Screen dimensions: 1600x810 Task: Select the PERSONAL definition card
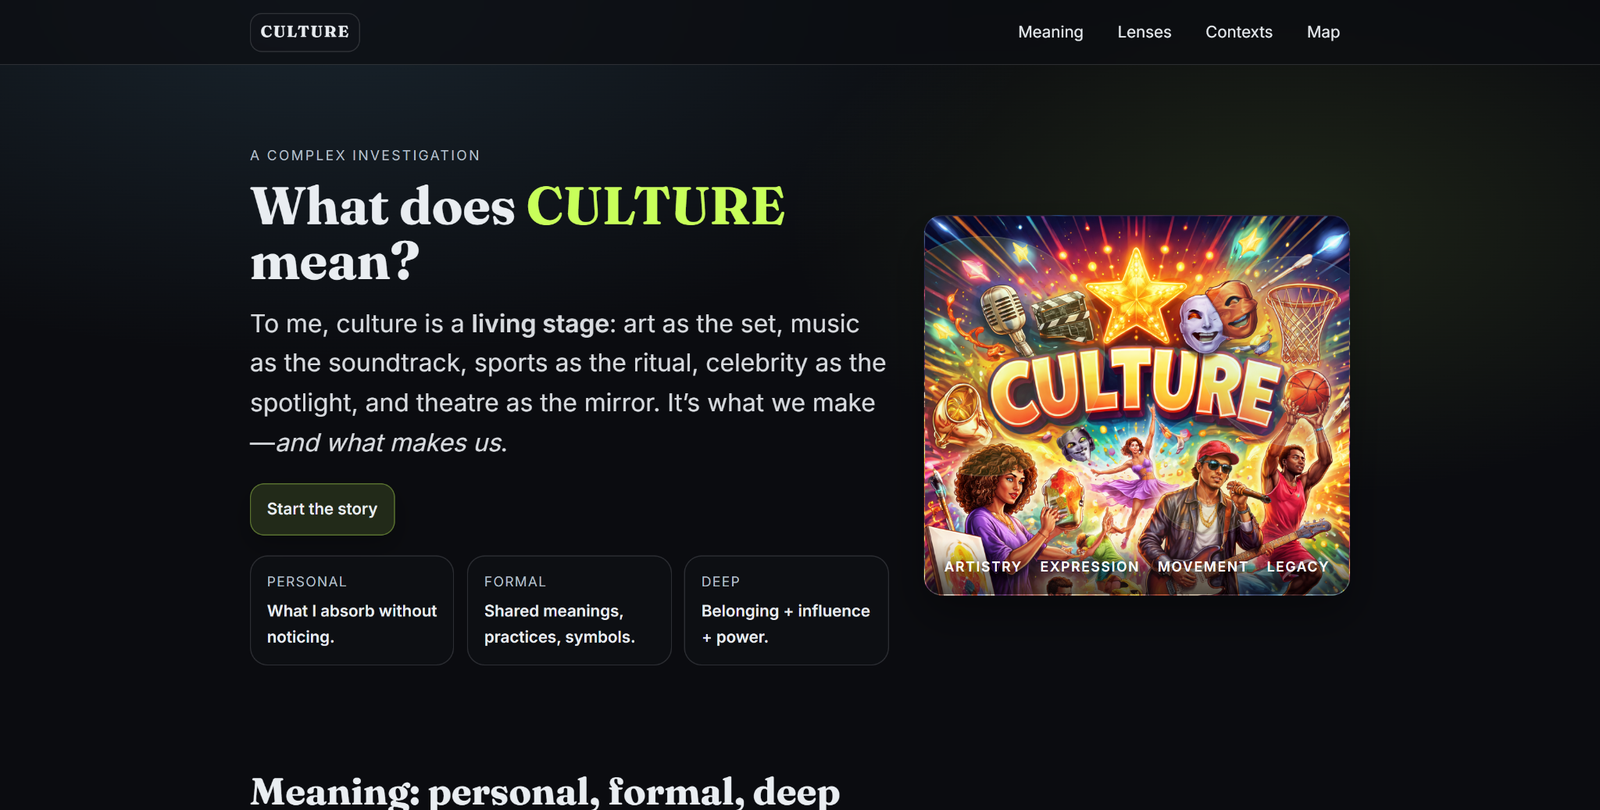(352, 610)
